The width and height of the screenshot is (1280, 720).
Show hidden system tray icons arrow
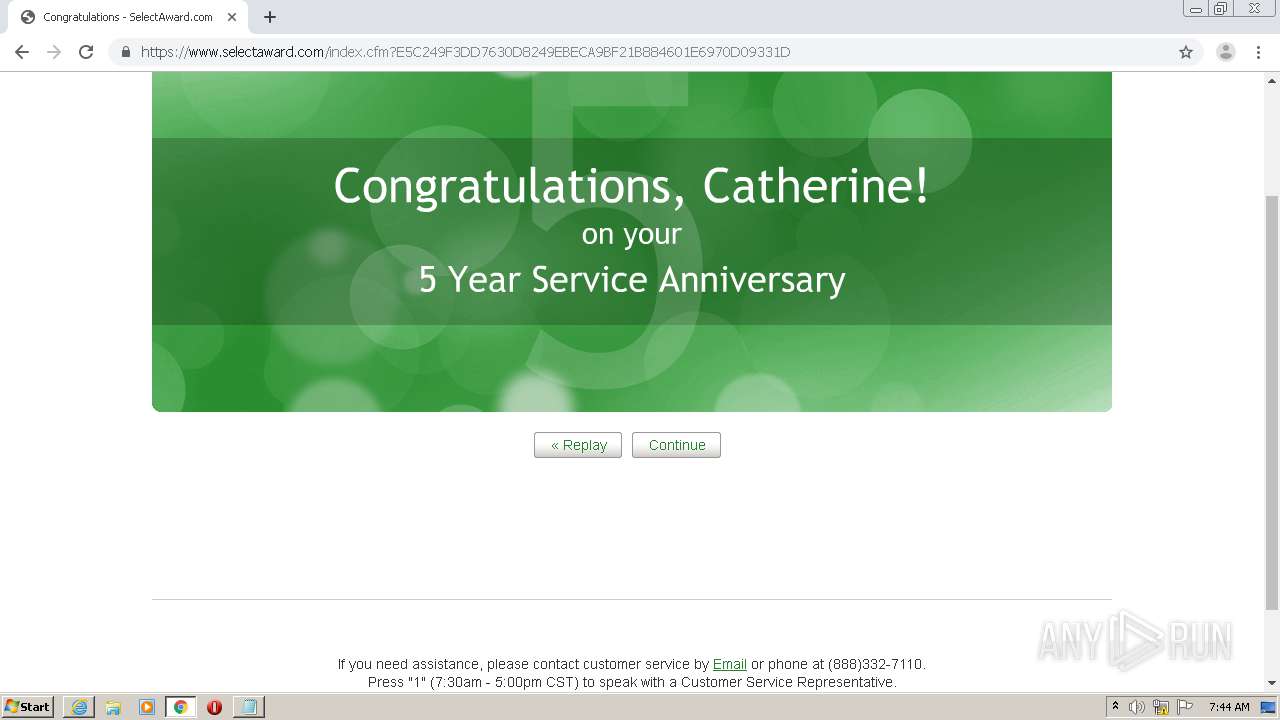1115,706
